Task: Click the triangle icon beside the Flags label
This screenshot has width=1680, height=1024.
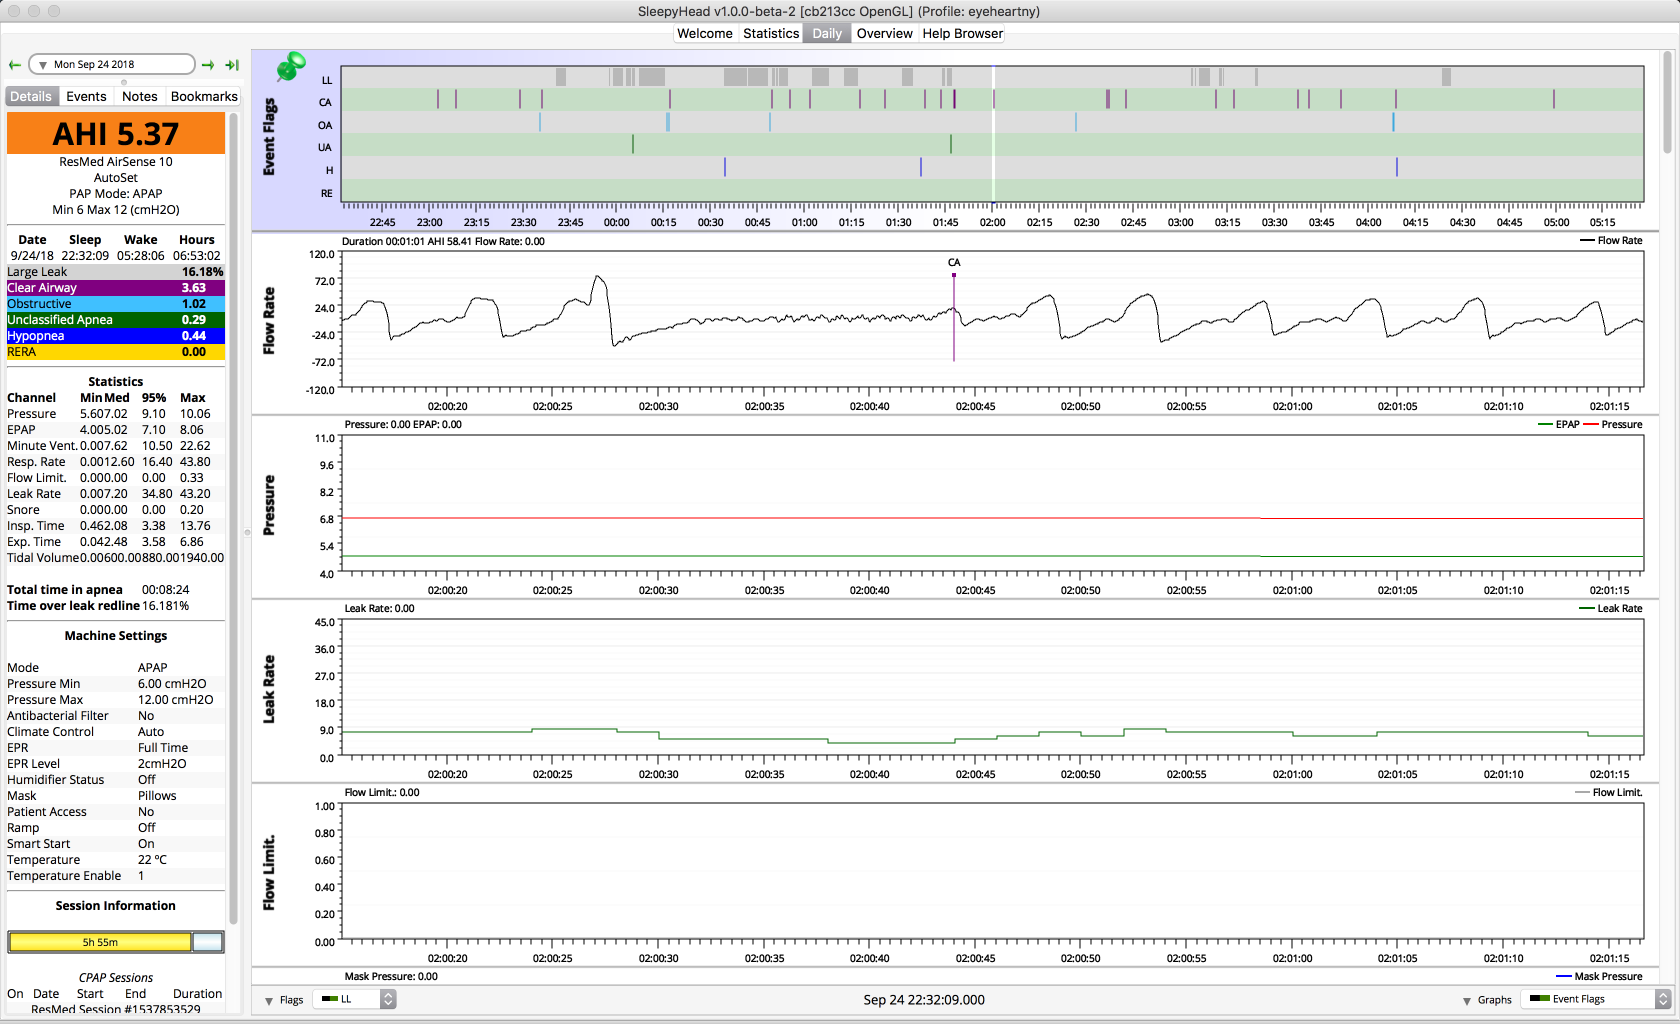Action: click(x=269, y=1000)
